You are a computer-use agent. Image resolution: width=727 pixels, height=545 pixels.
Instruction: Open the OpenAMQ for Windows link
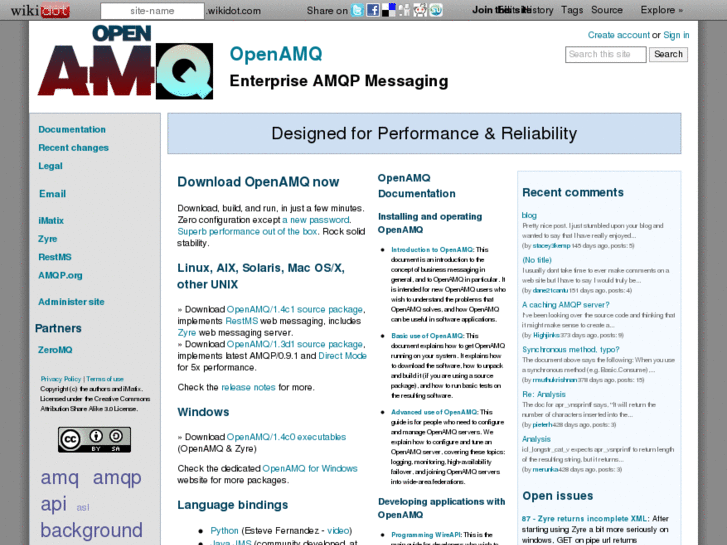[x=310, y=468]
